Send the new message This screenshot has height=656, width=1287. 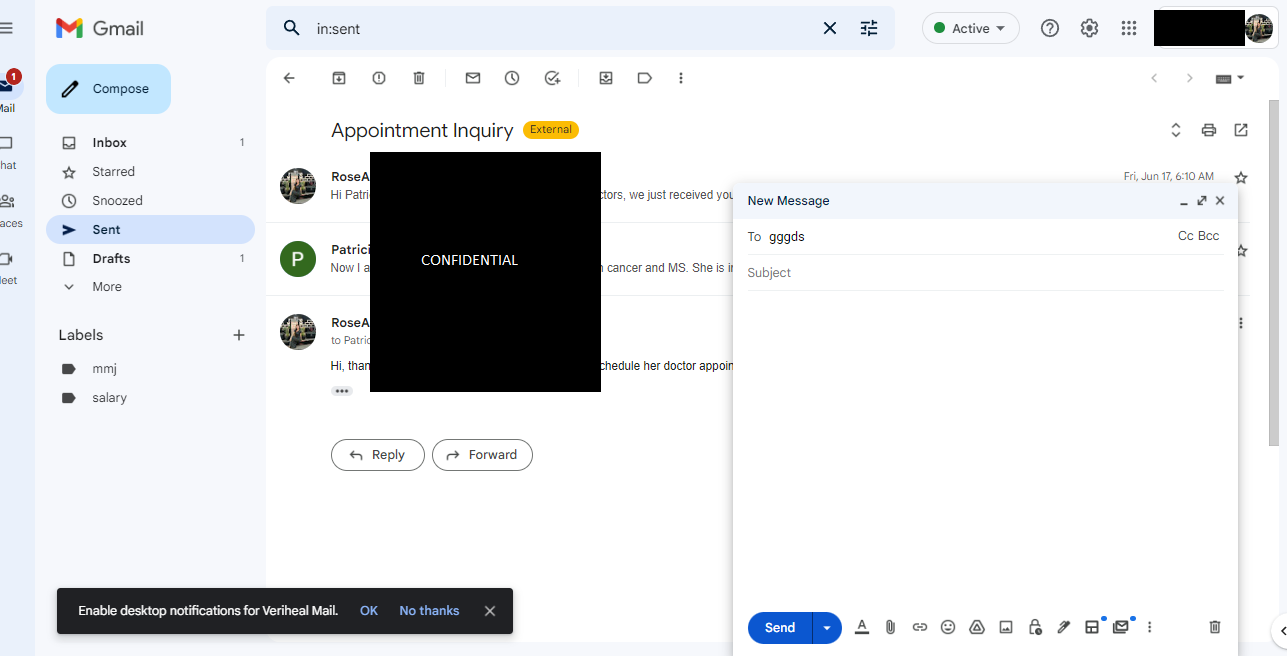click(780, 628)
